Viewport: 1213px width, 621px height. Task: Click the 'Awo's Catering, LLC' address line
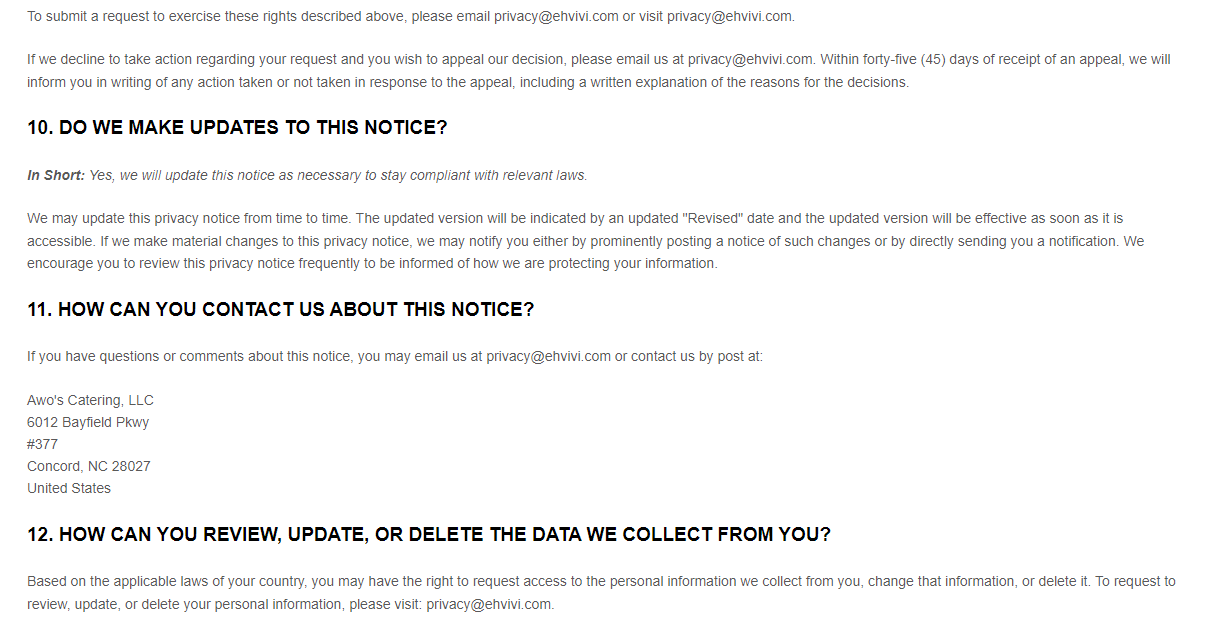pos(90,400)
